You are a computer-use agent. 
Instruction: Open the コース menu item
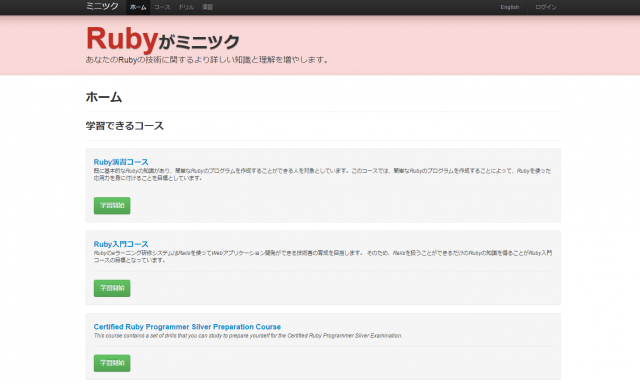[162, 7]
